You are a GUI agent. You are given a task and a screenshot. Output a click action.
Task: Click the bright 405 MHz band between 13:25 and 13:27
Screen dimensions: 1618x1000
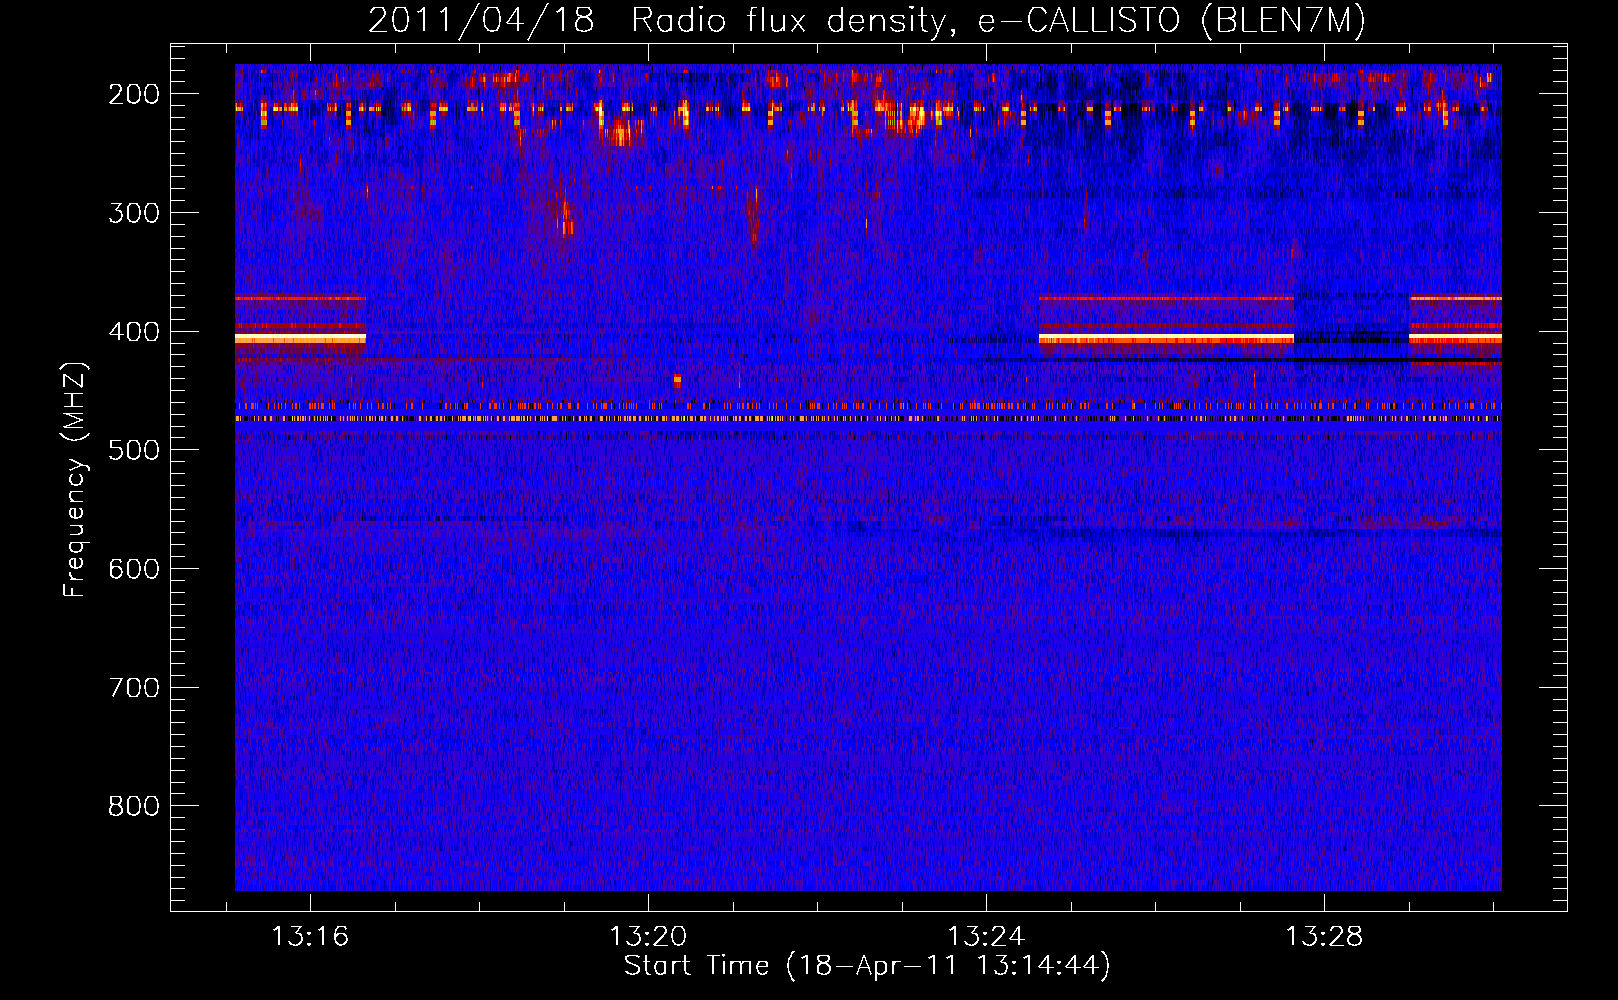(1166, 339)
